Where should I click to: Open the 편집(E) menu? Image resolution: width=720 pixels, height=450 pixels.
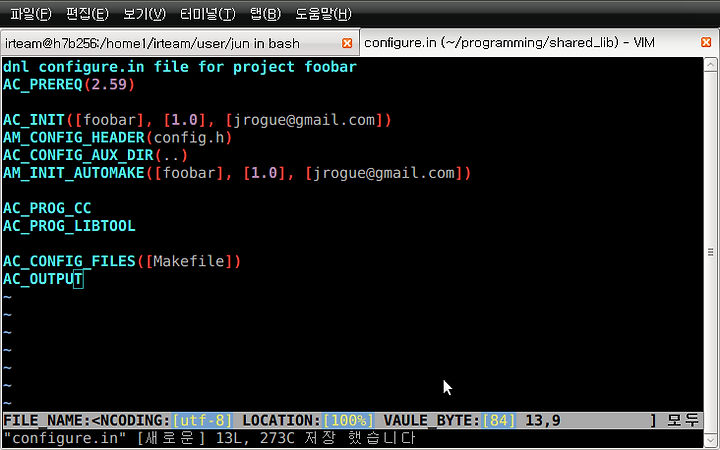pyautogui.click(x=87, y=14)
